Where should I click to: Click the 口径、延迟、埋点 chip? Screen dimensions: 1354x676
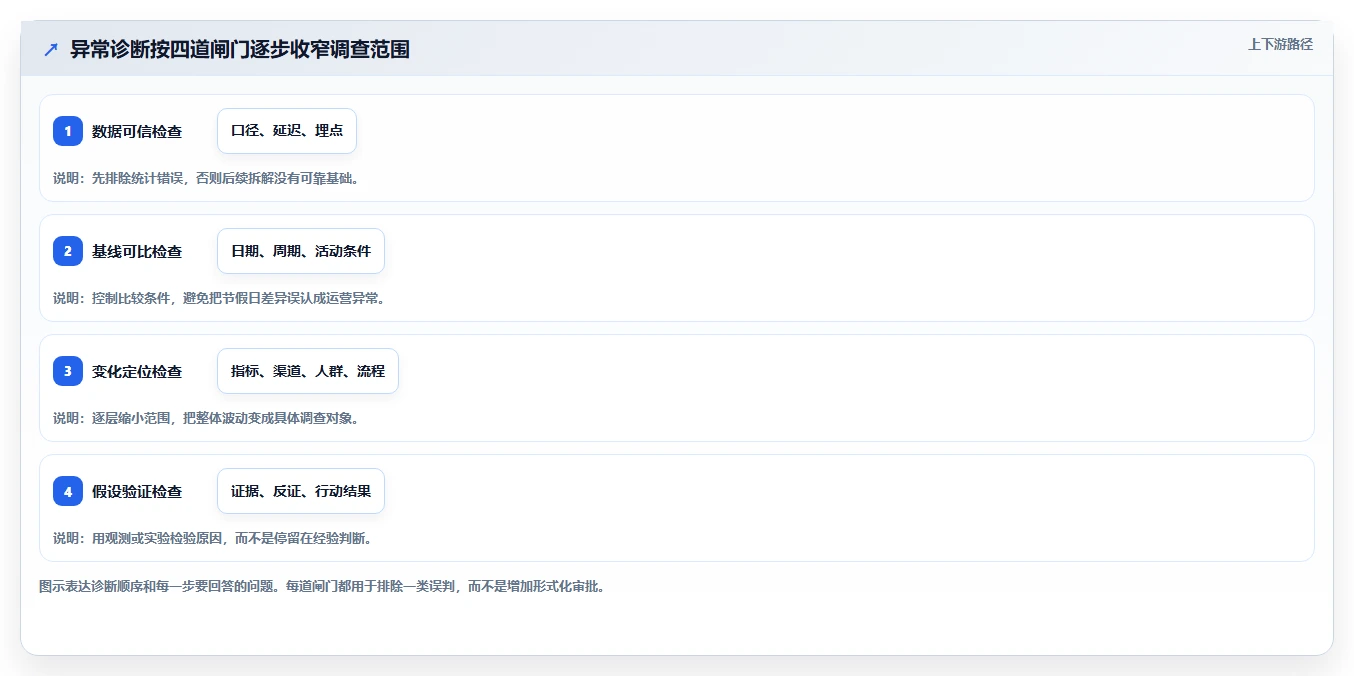(287, 131)
